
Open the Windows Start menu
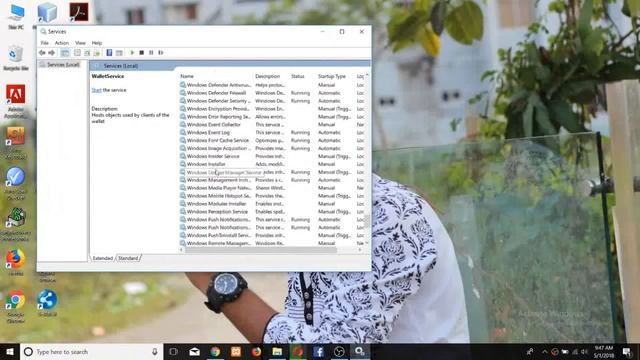click(x=10, y=352)
